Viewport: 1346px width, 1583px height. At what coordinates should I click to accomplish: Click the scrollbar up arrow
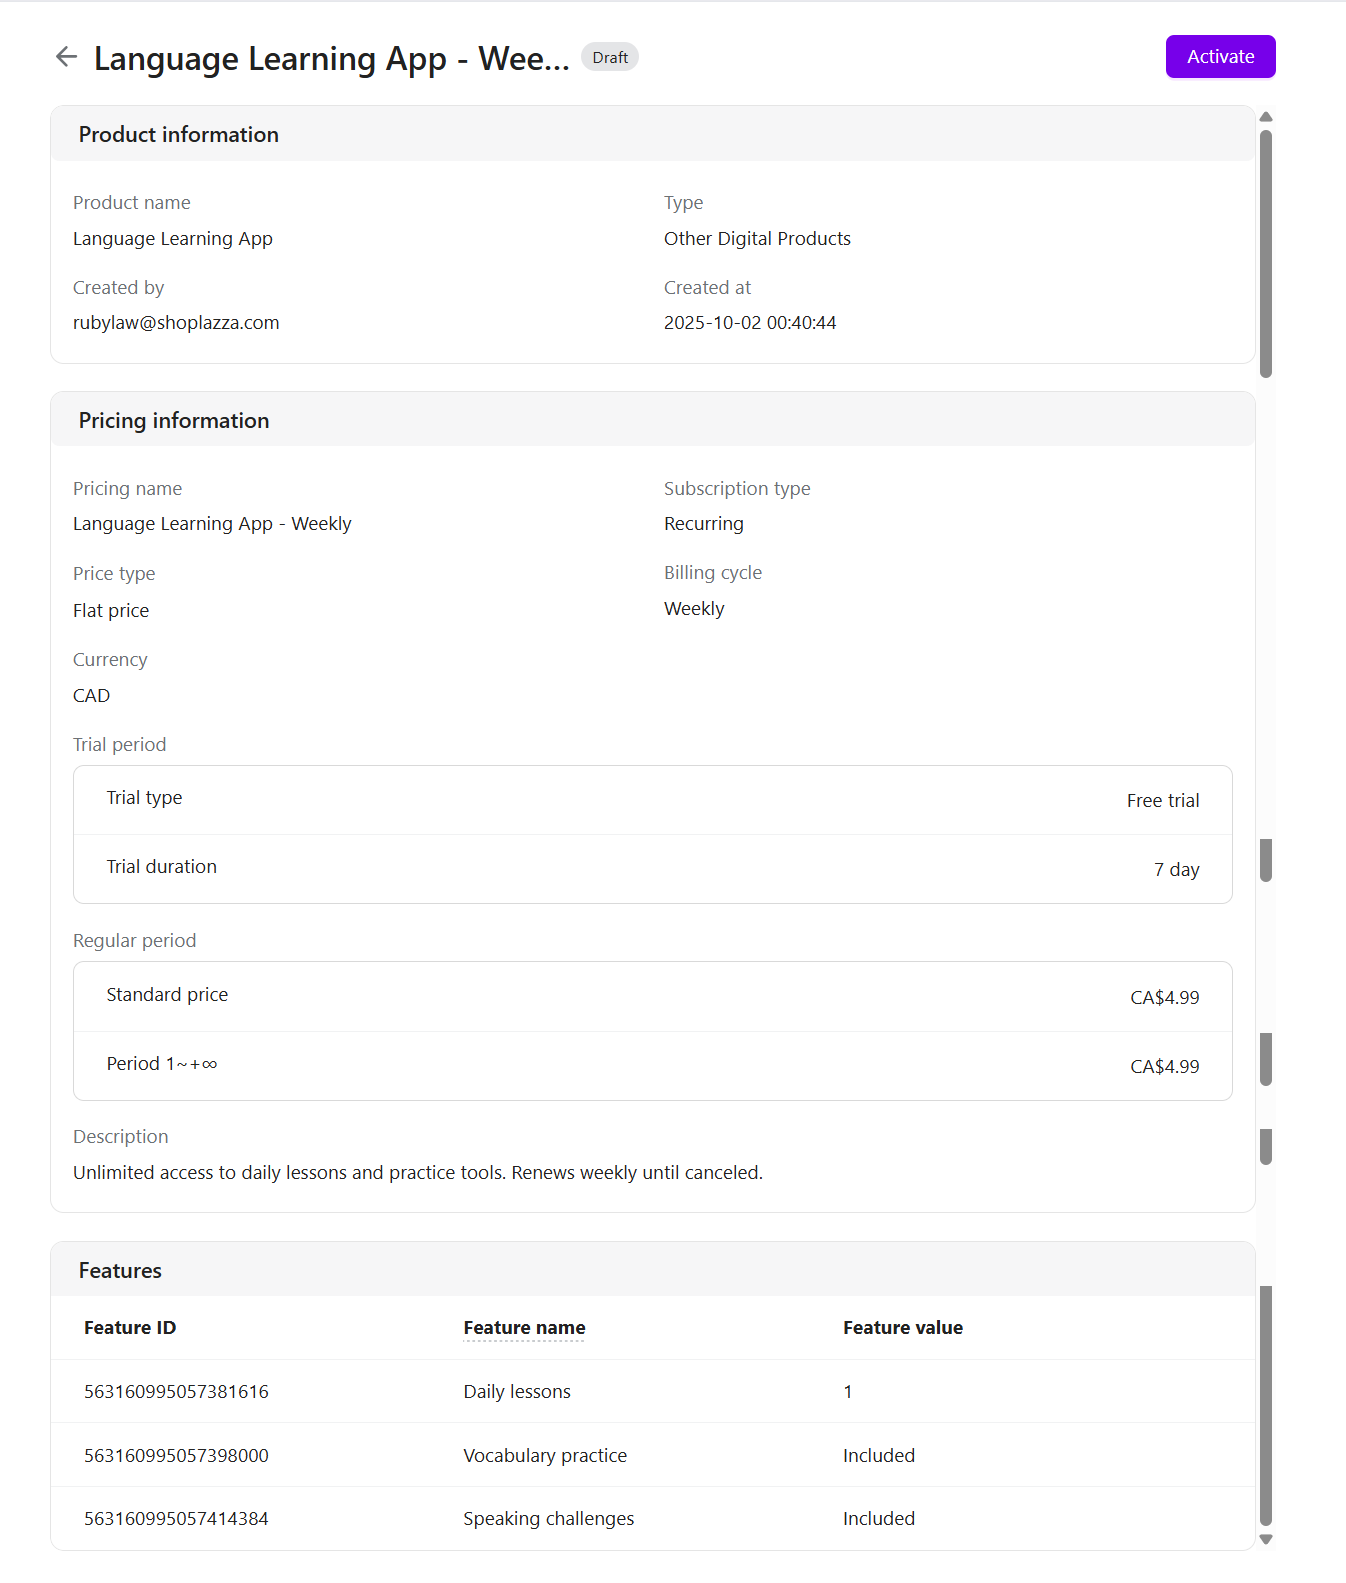pos(1266,117)
